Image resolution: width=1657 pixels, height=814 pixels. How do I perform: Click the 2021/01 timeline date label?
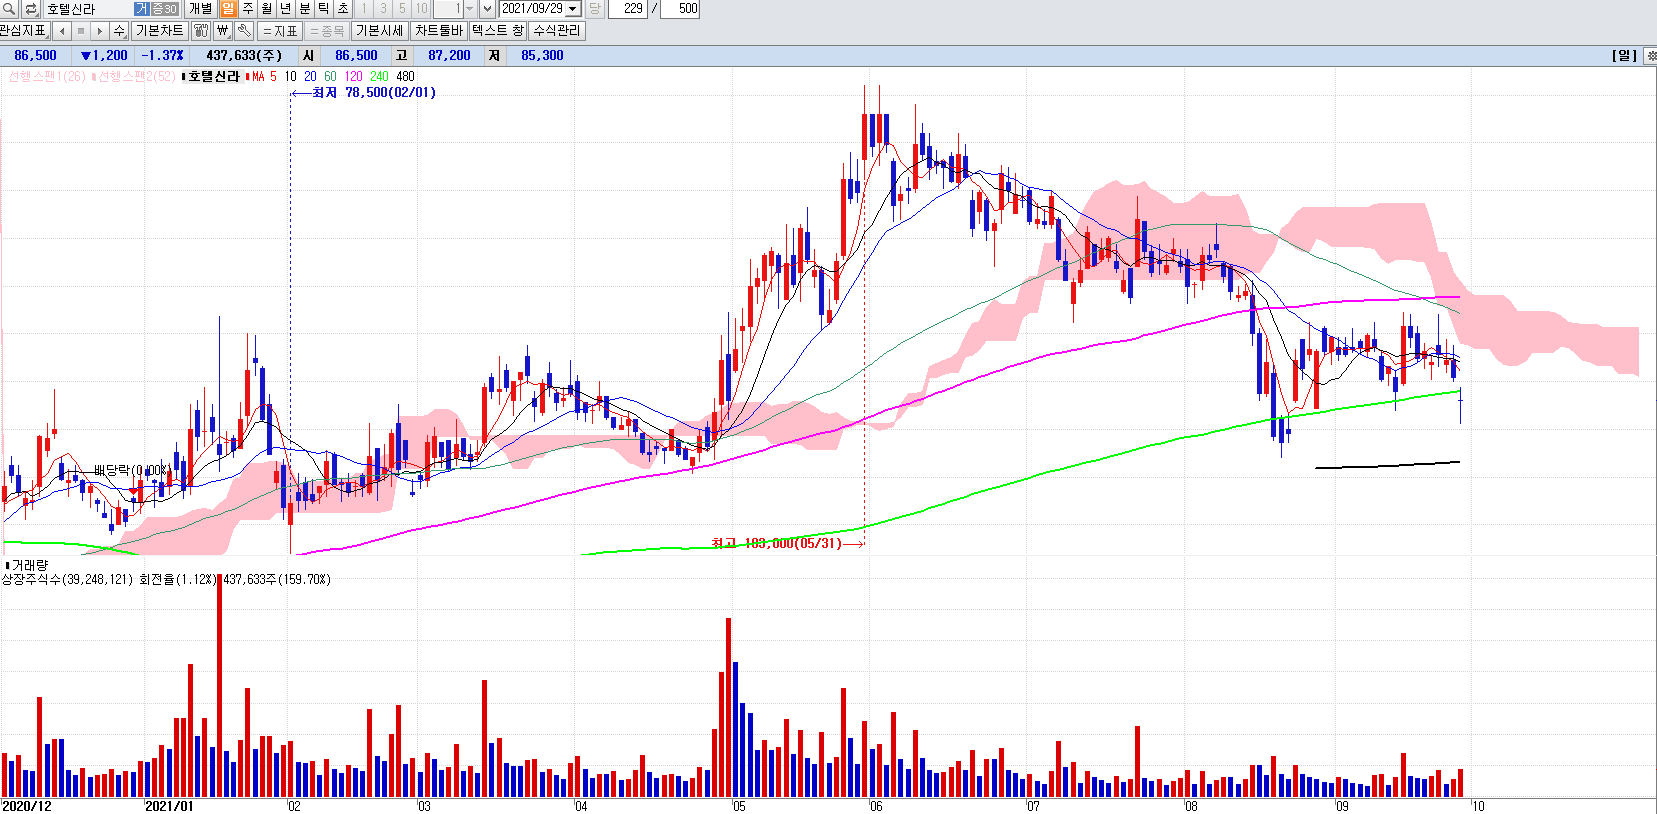tap(169, 806)
